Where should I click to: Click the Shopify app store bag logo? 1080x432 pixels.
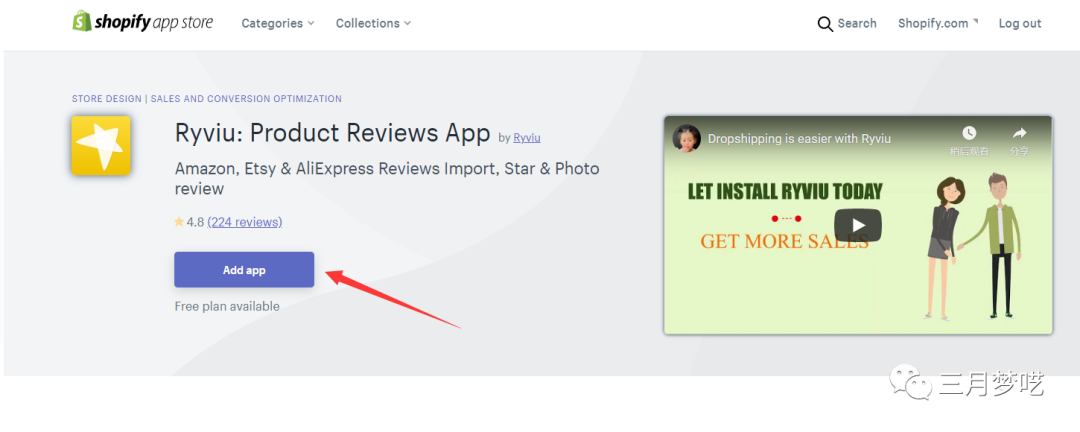pos(82,22)
